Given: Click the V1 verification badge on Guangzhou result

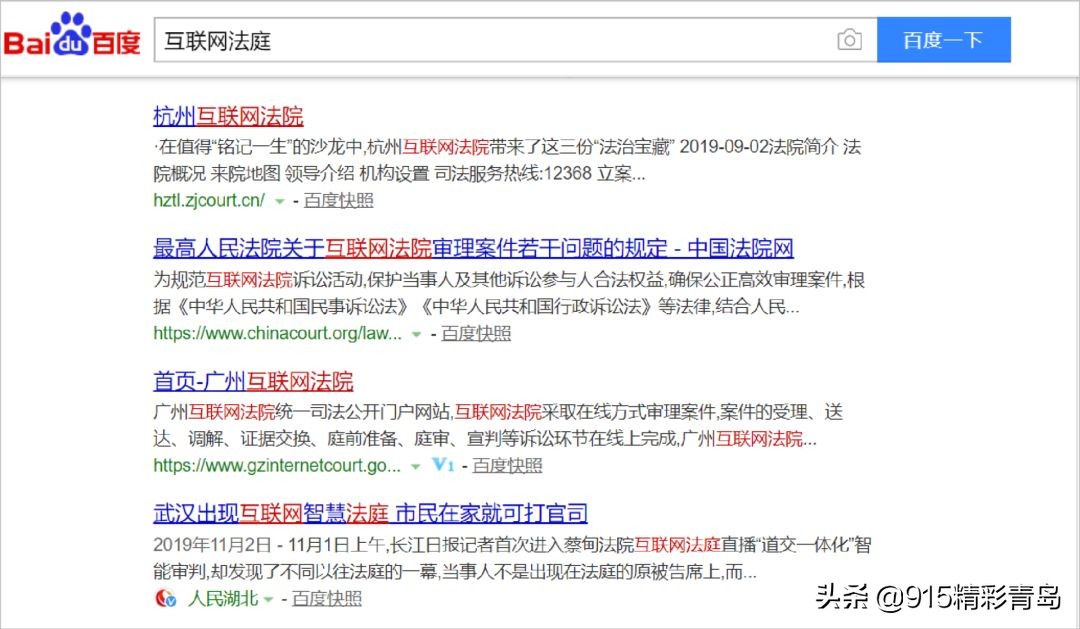Looking at the screenshot, I should [443, 465].
